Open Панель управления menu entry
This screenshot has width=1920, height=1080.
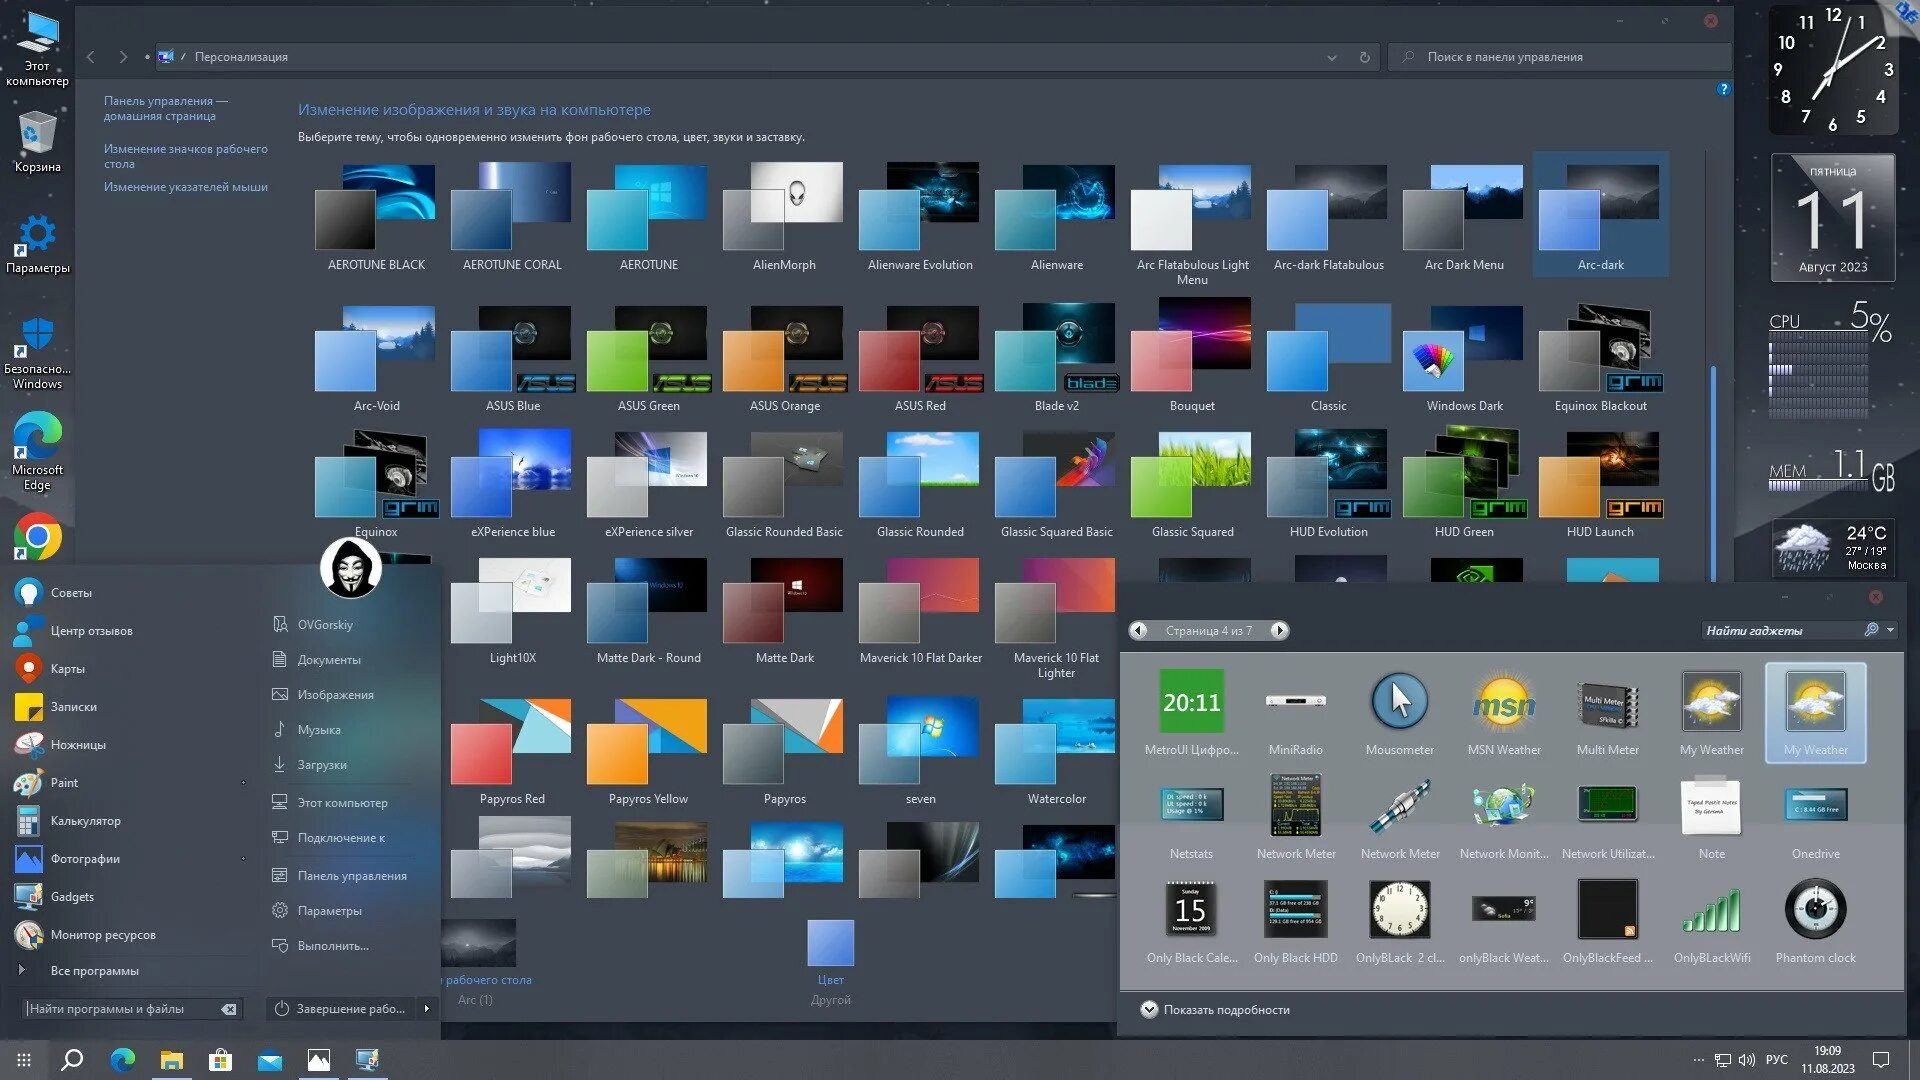tap(351, 876)
